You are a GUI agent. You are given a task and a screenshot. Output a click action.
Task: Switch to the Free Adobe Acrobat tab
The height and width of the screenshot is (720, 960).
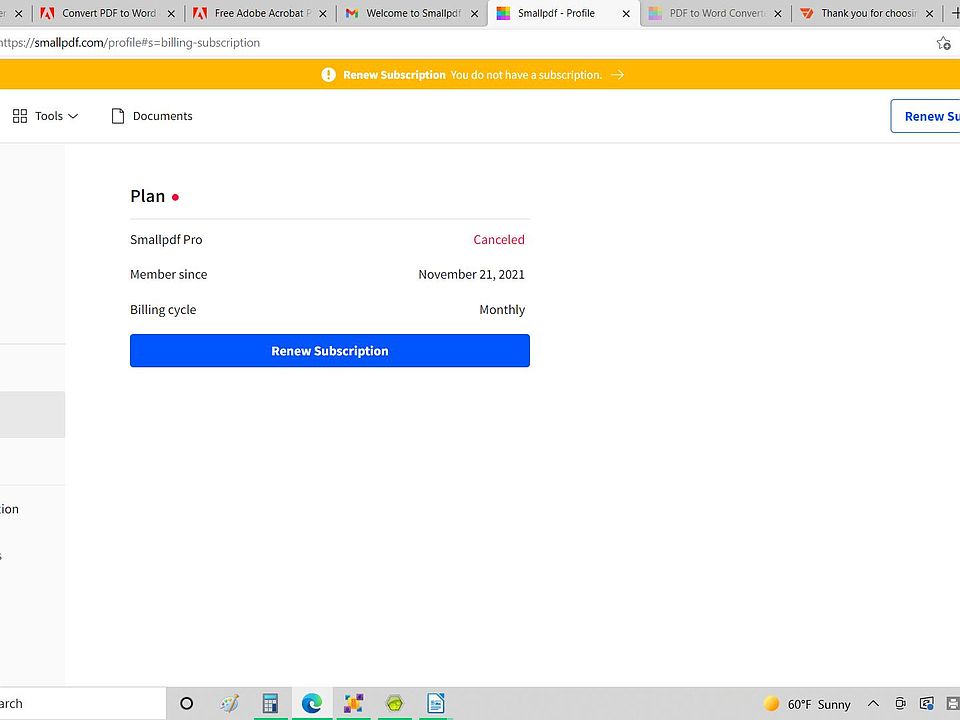pyautogui.click(x=260, y=13)
